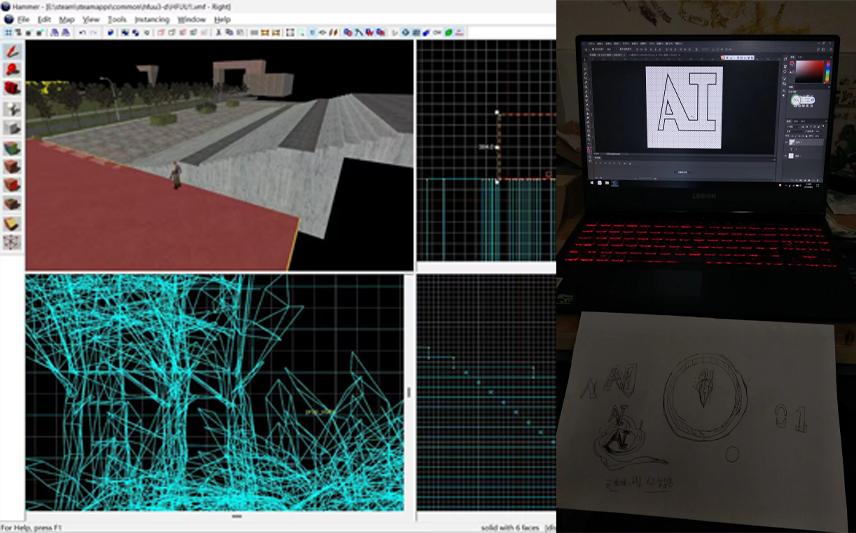Toggle the 2D grid button in toolbar

point(7,32)
